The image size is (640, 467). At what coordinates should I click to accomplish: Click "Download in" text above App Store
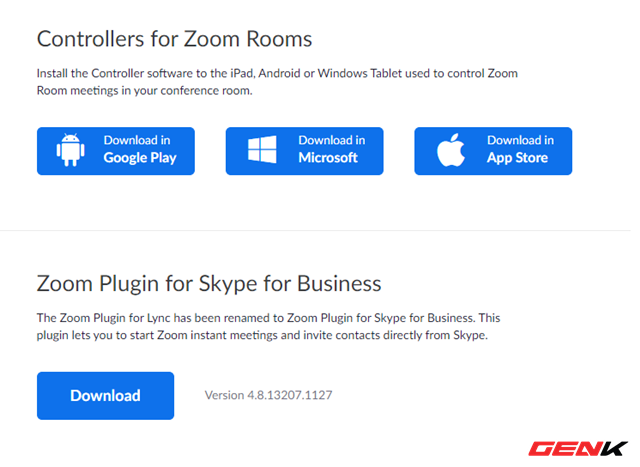[x=520, y=140]
